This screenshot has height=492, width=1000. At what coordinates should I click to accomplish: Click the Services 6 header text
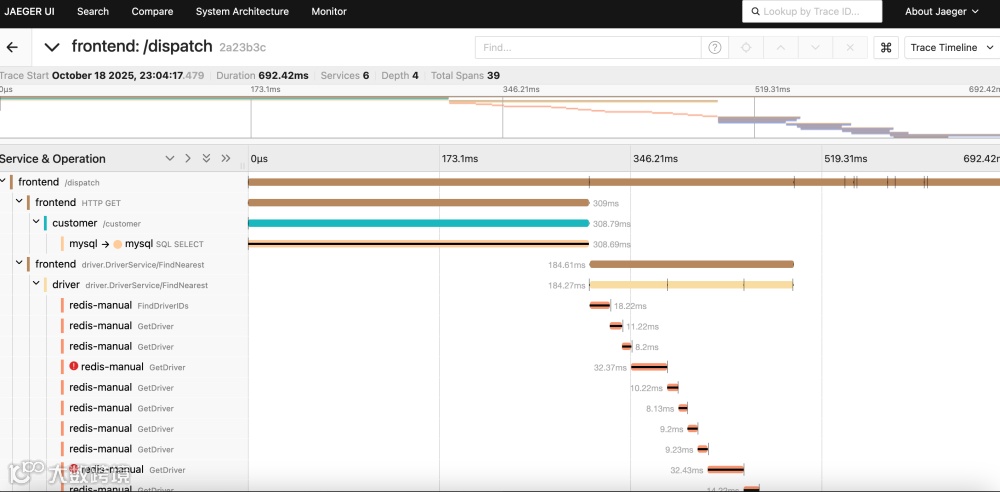point(345,75)
